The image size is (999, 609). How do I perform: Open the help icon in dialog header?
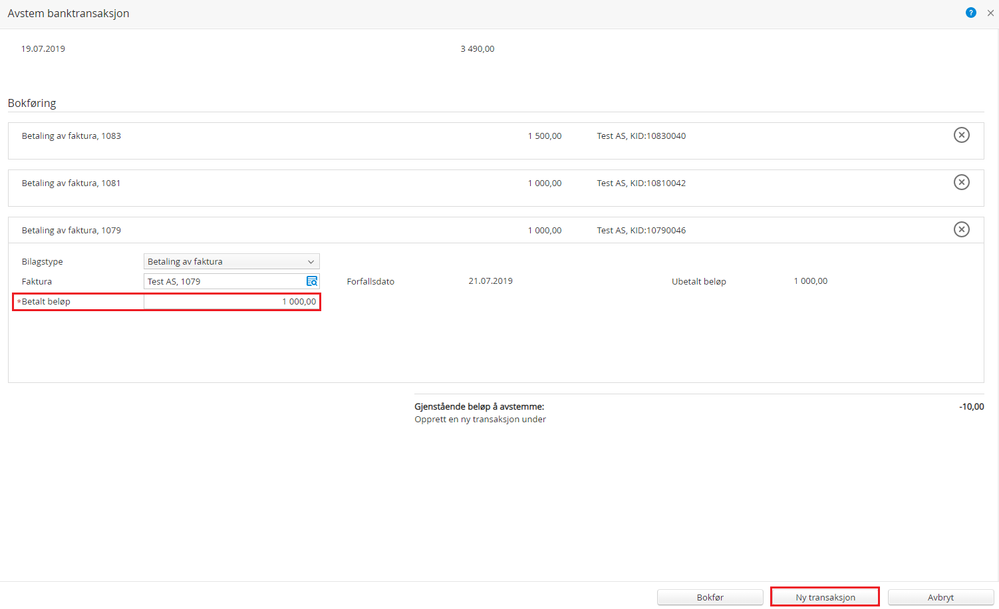970,13
